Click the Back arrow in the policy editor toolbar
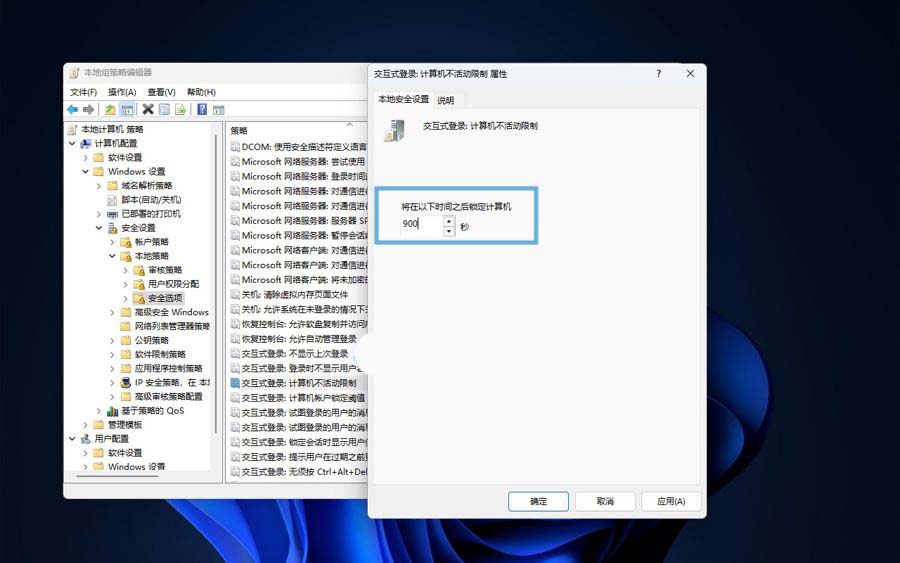900x563 pixels. pos(72,109)
